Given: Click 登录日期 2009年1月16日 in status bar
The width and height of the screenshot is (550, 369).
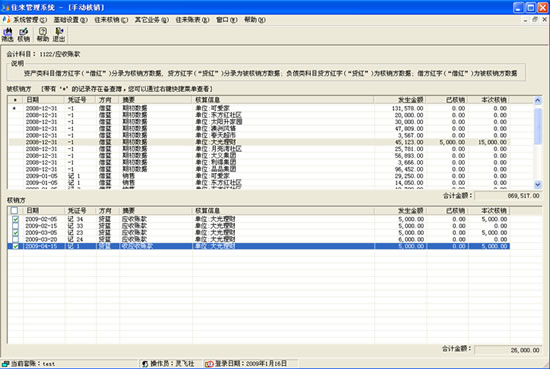Looking at the screenshot, I should (x=251, y=364).
